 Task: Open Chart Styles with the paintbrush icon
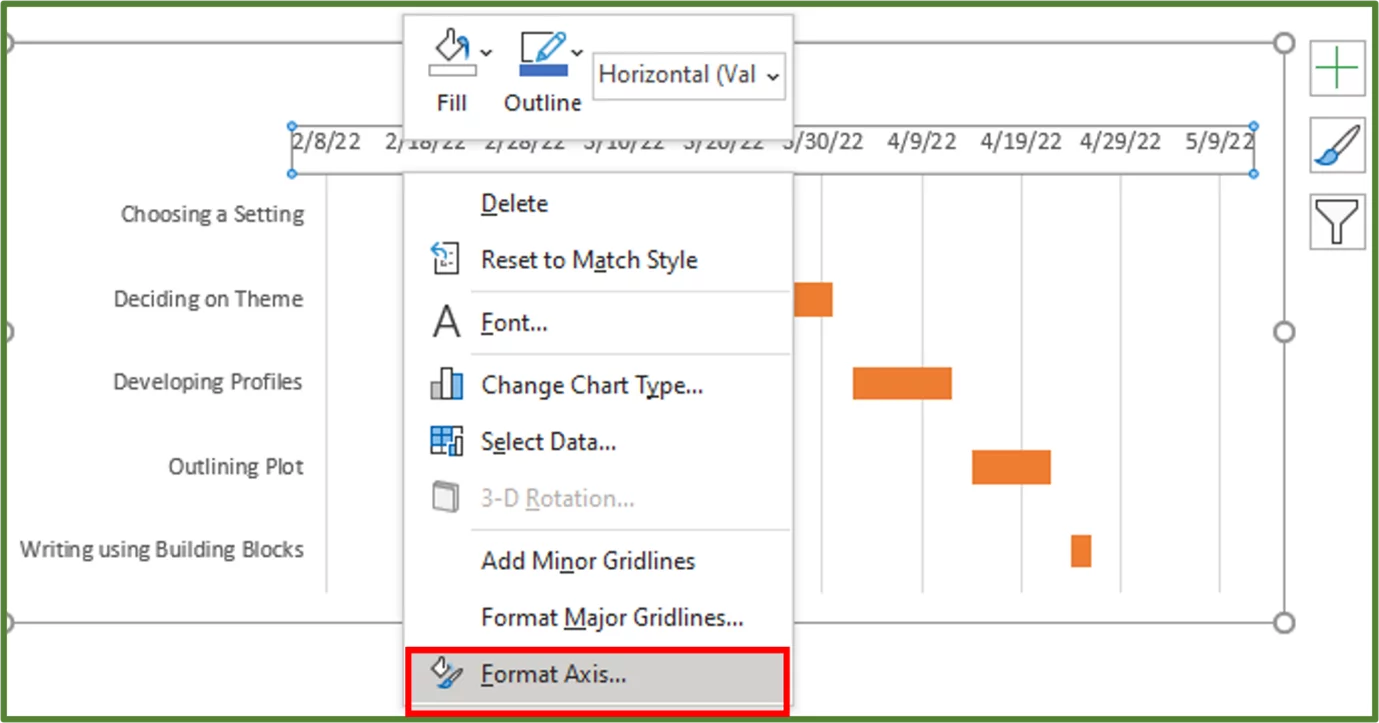(1337, 144)
